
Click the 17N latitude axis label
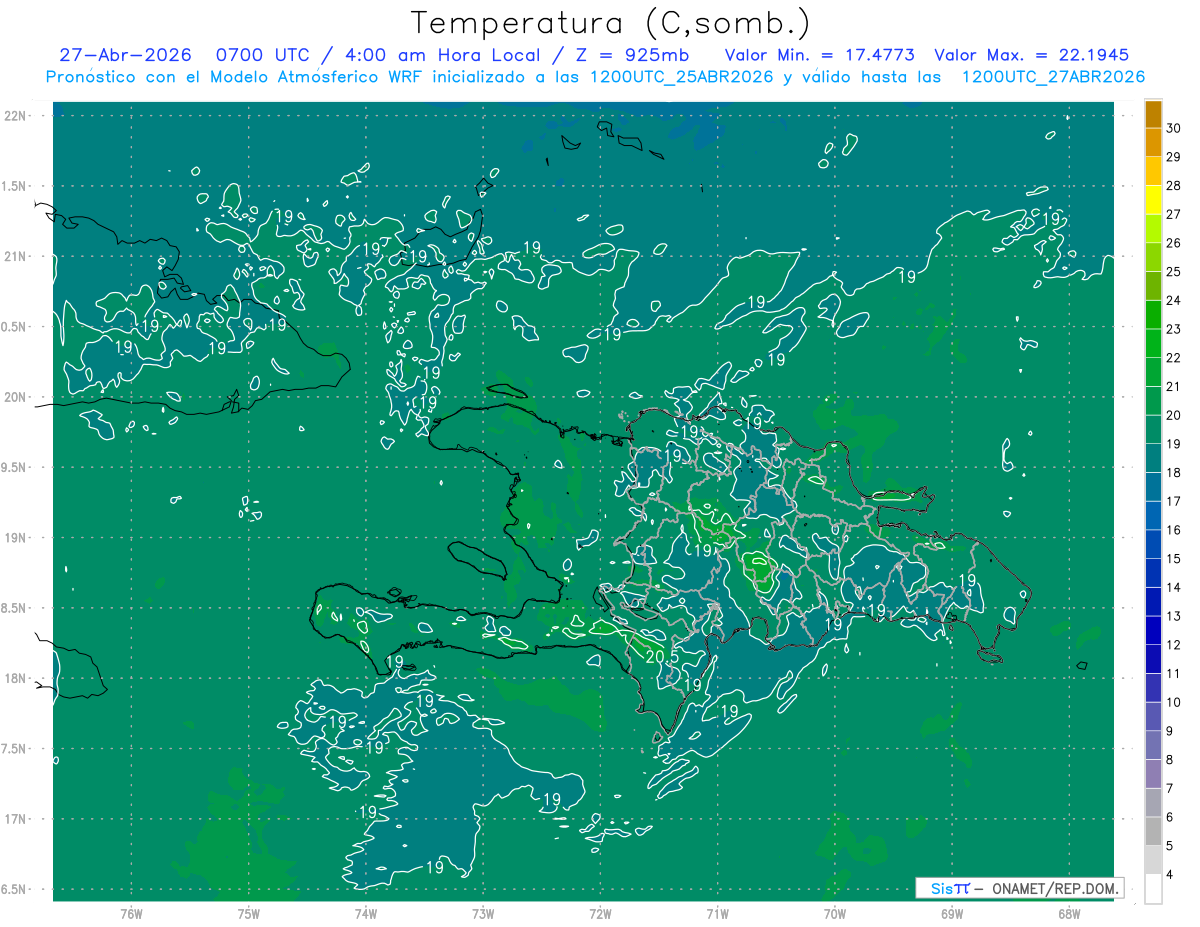tap(15, 819)
